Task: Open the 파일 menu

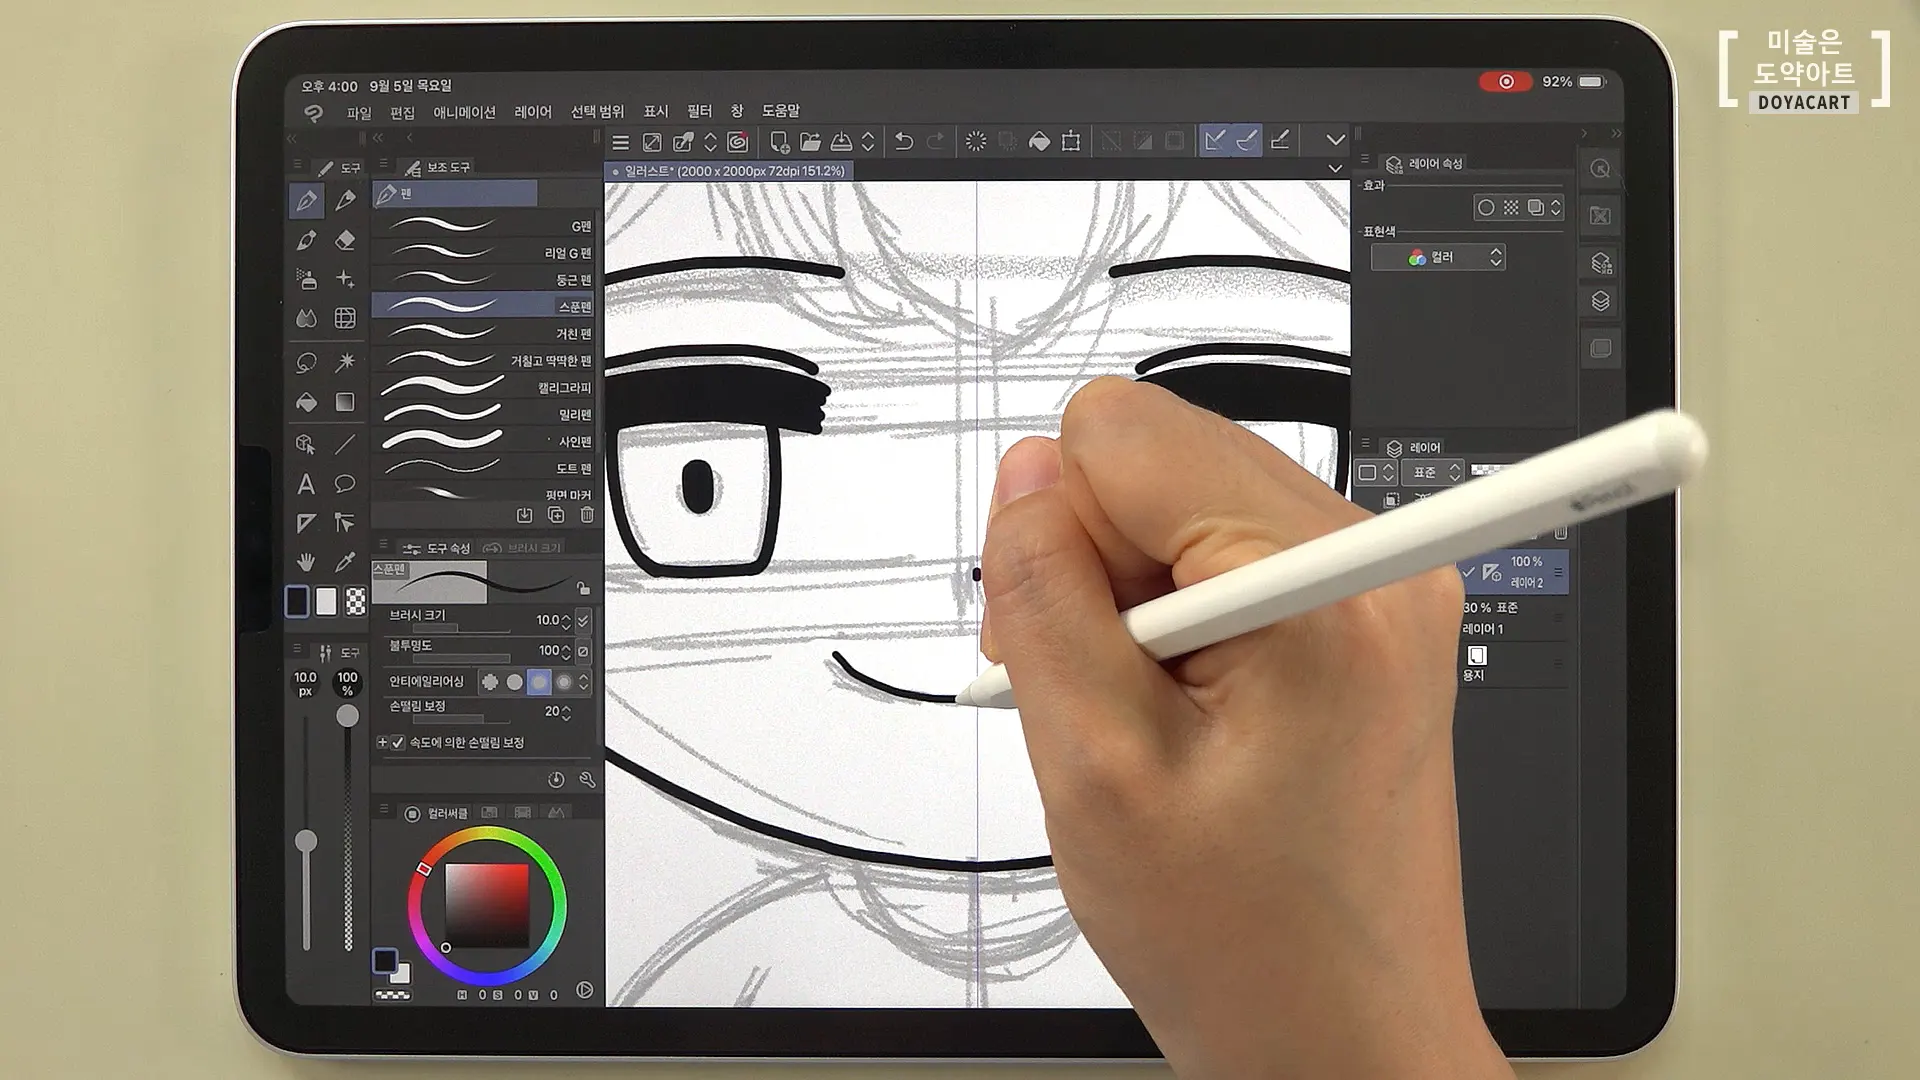Action: 359,112
